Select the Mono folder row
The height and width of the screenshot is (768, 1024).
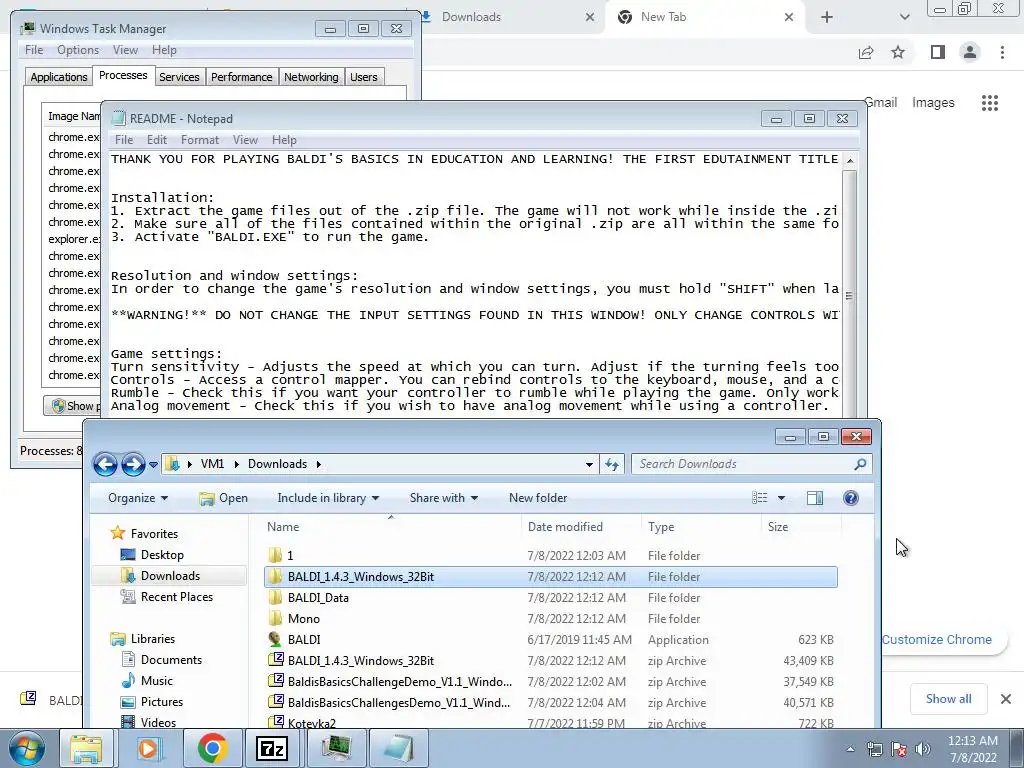pyautogui.click(x=551, y=618)
